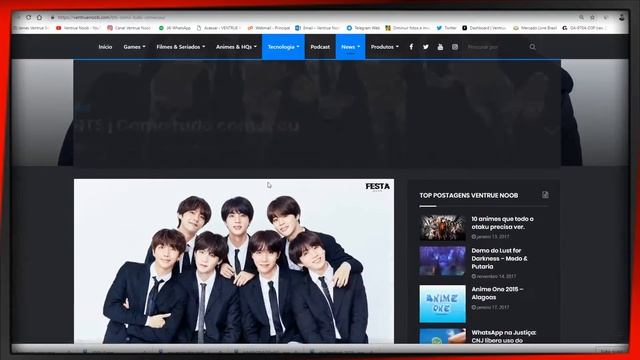The width and height of the screenshot is (640, 360).
Task: Open post 'WhatsApp na Justiça' link
Action: 504,336
